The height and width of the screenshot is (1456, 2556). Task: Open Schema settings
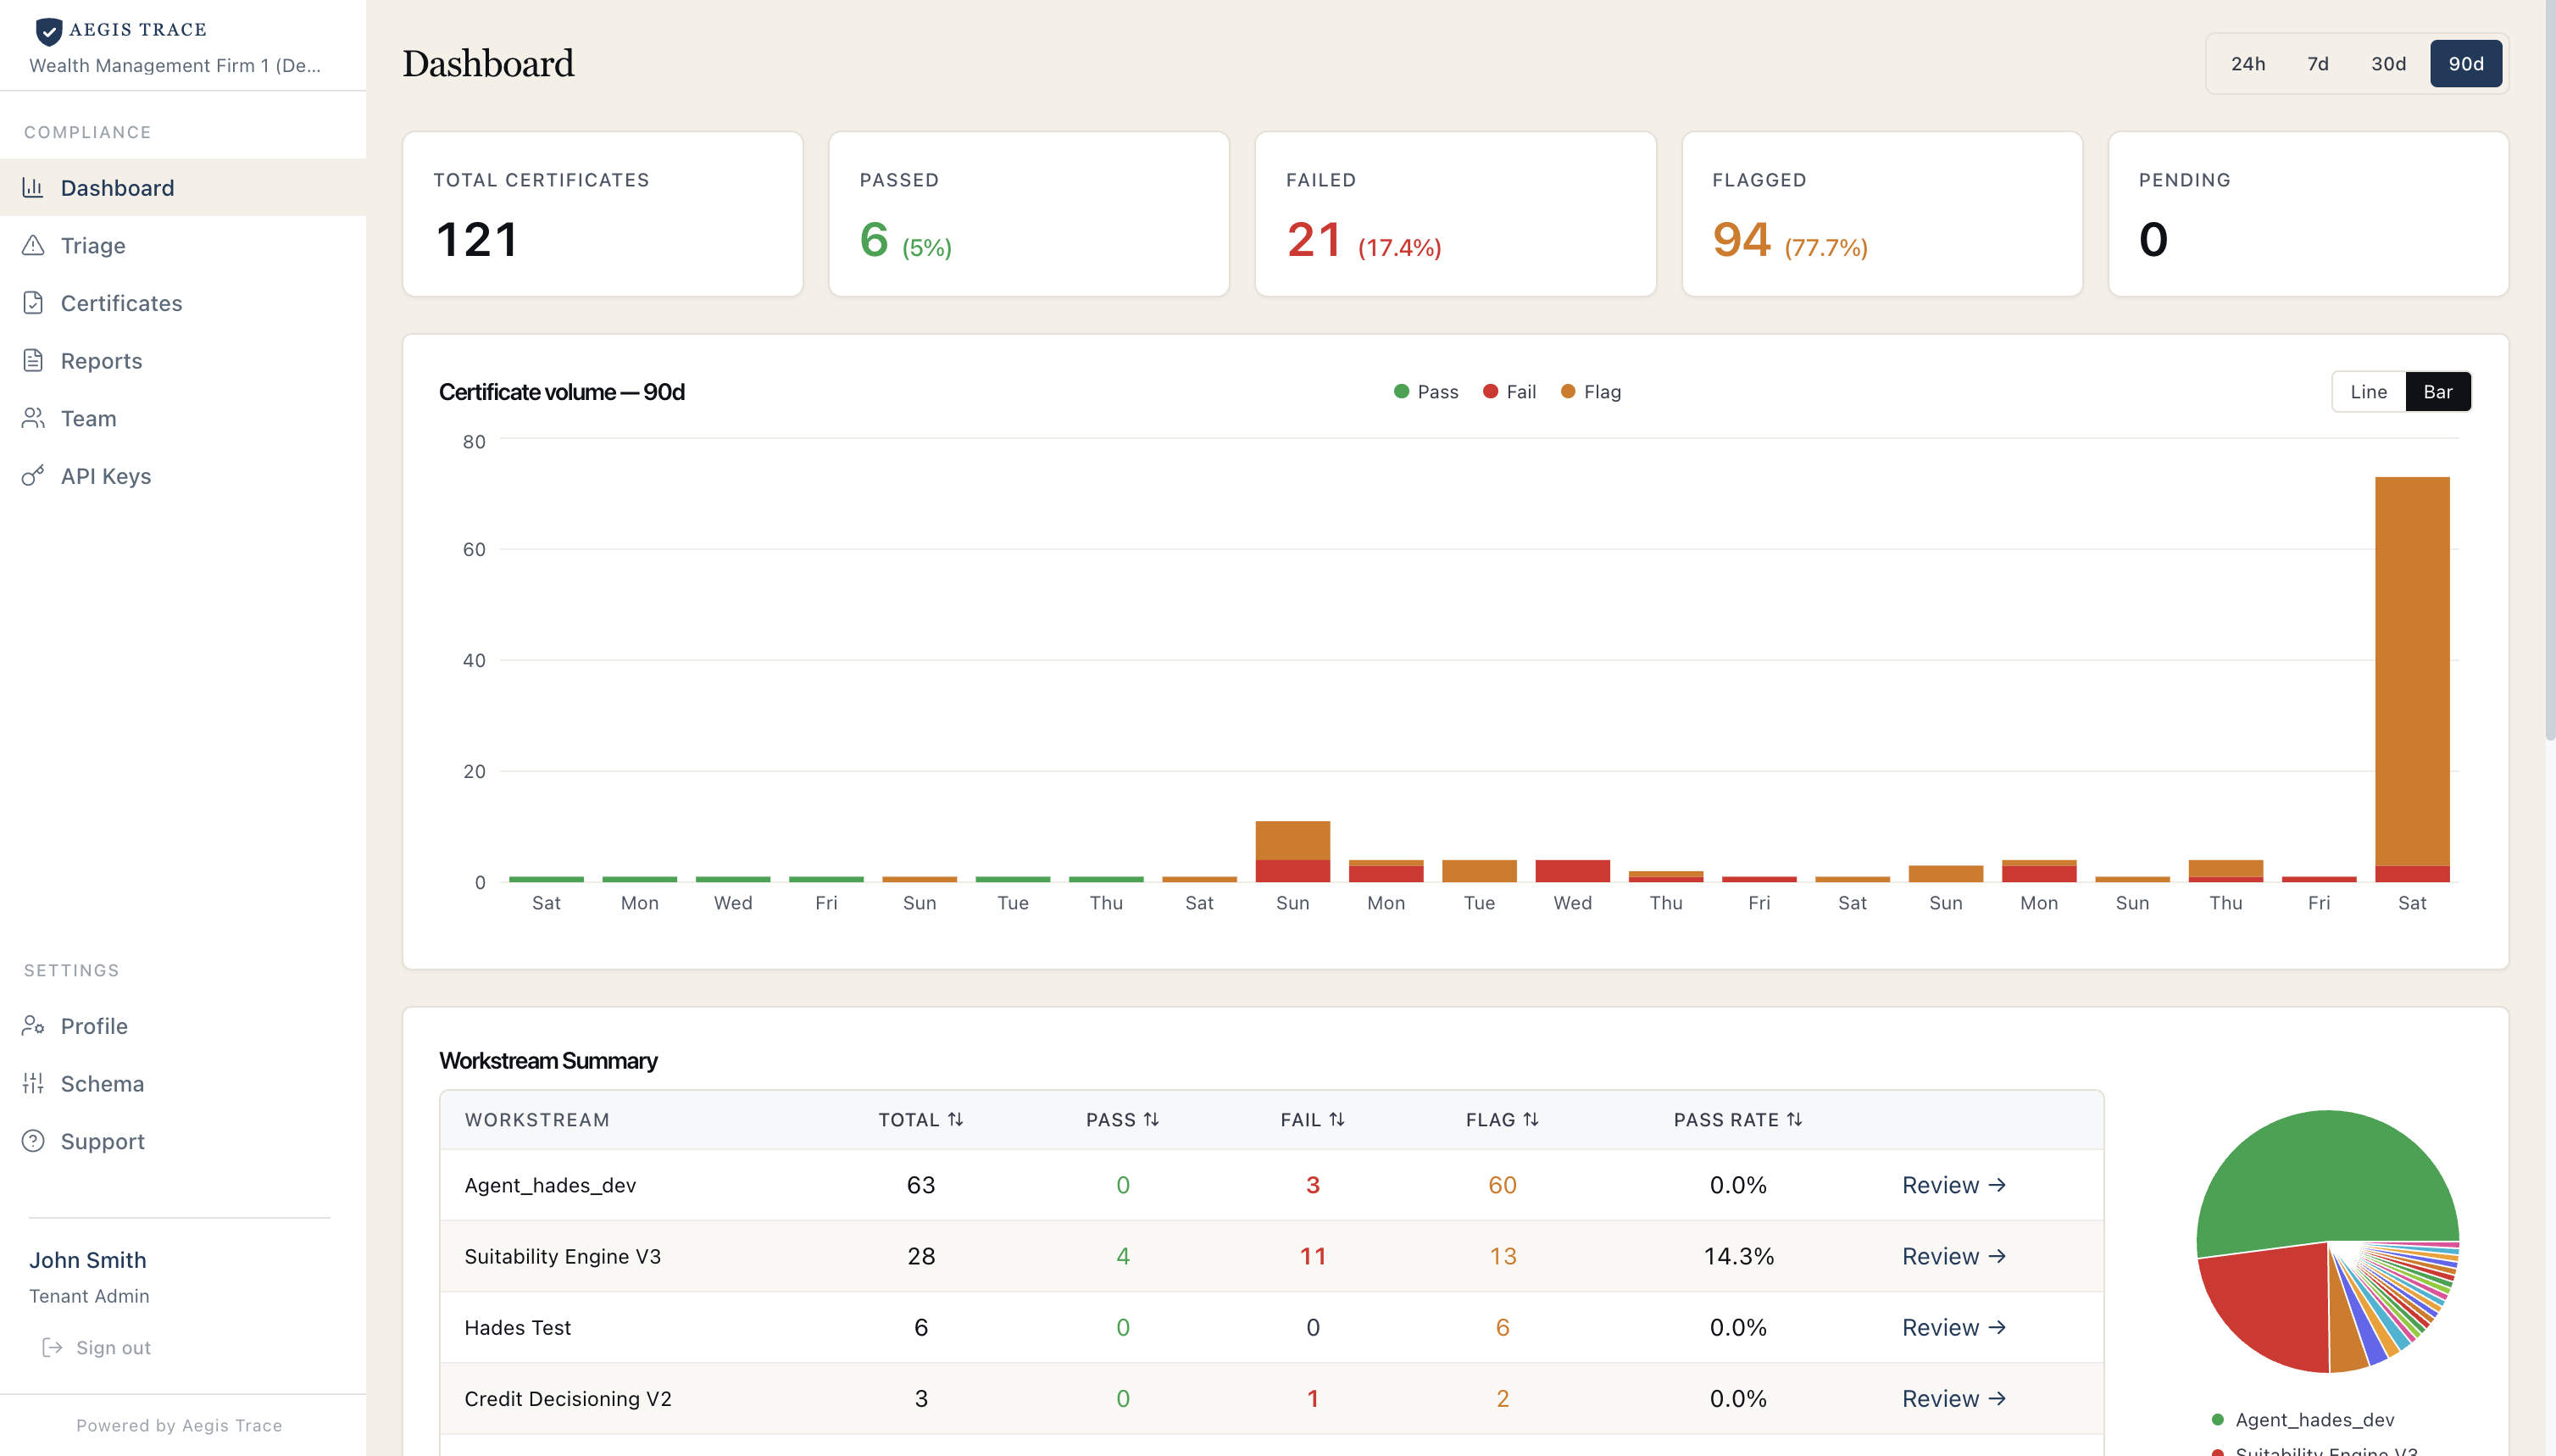pos(183,1084)
